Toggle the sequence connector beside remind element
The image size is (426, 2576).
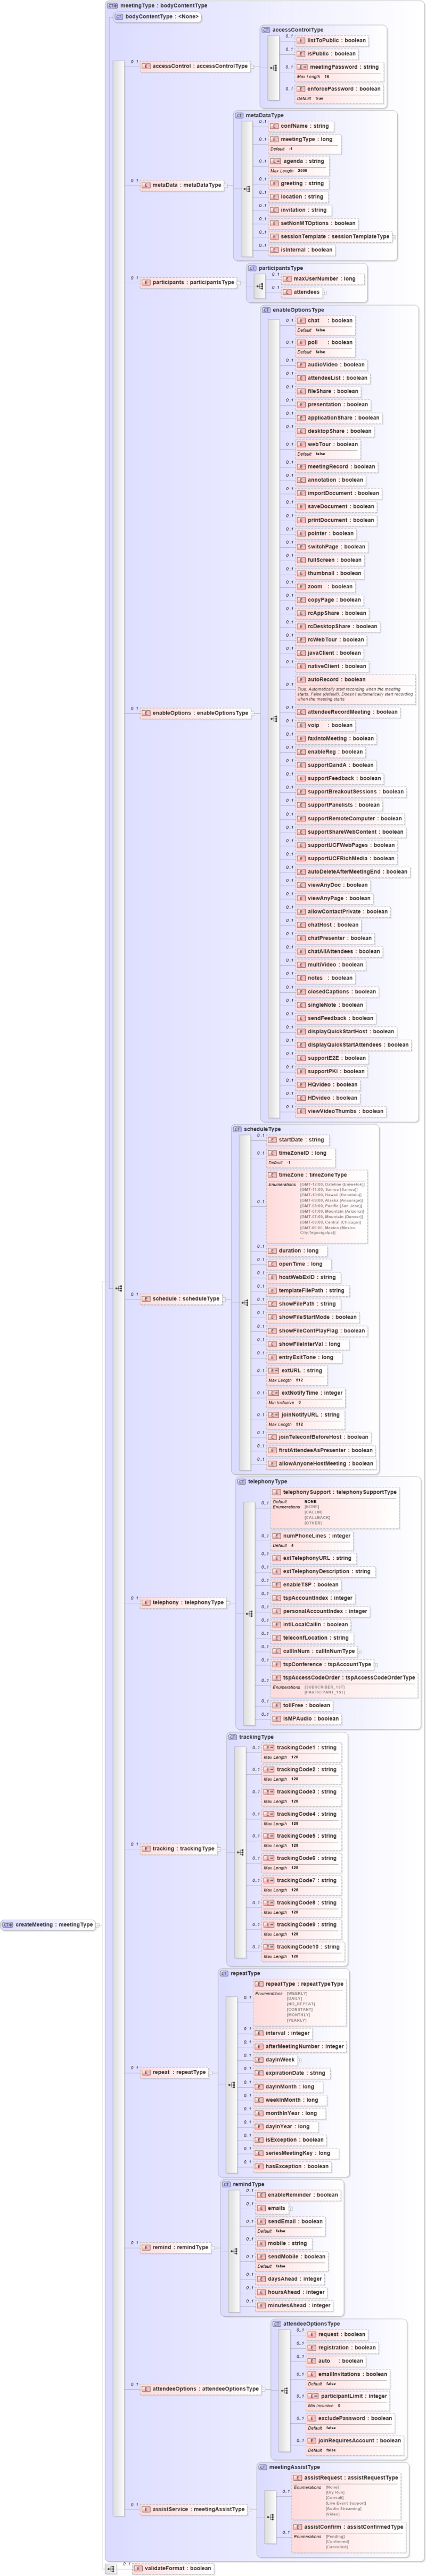[234, 2252]
